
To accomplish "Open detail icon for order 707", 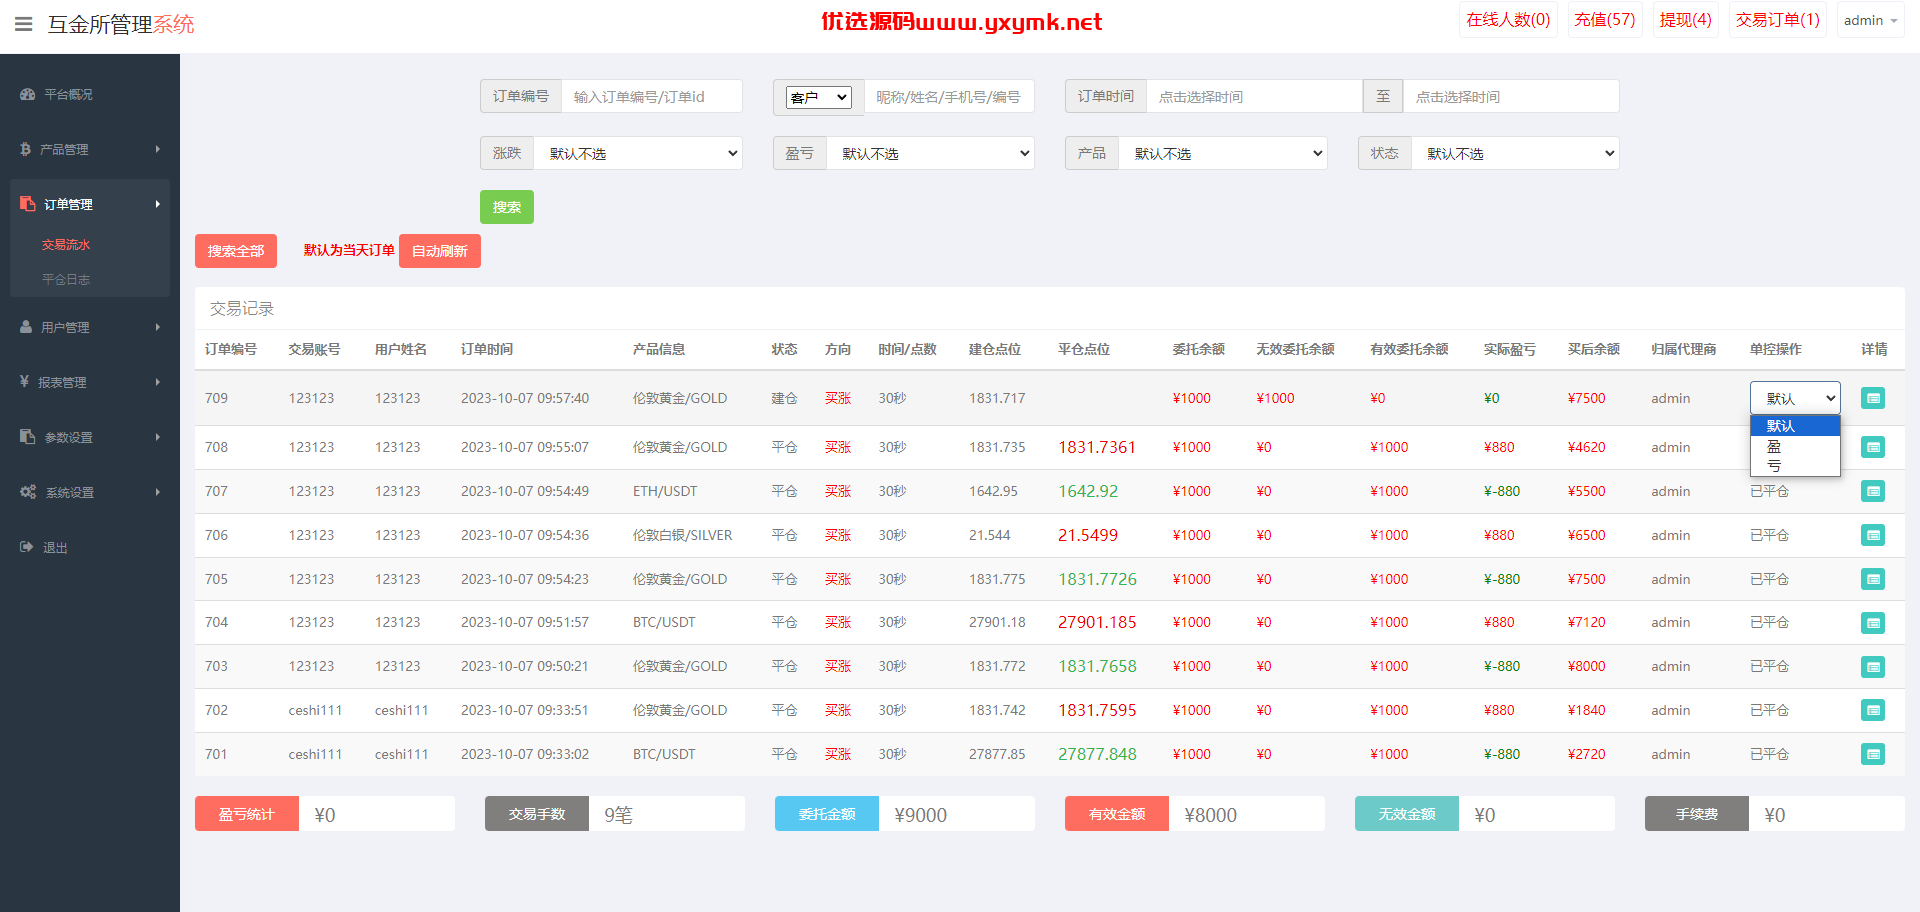I will (x=1873, y=491).
